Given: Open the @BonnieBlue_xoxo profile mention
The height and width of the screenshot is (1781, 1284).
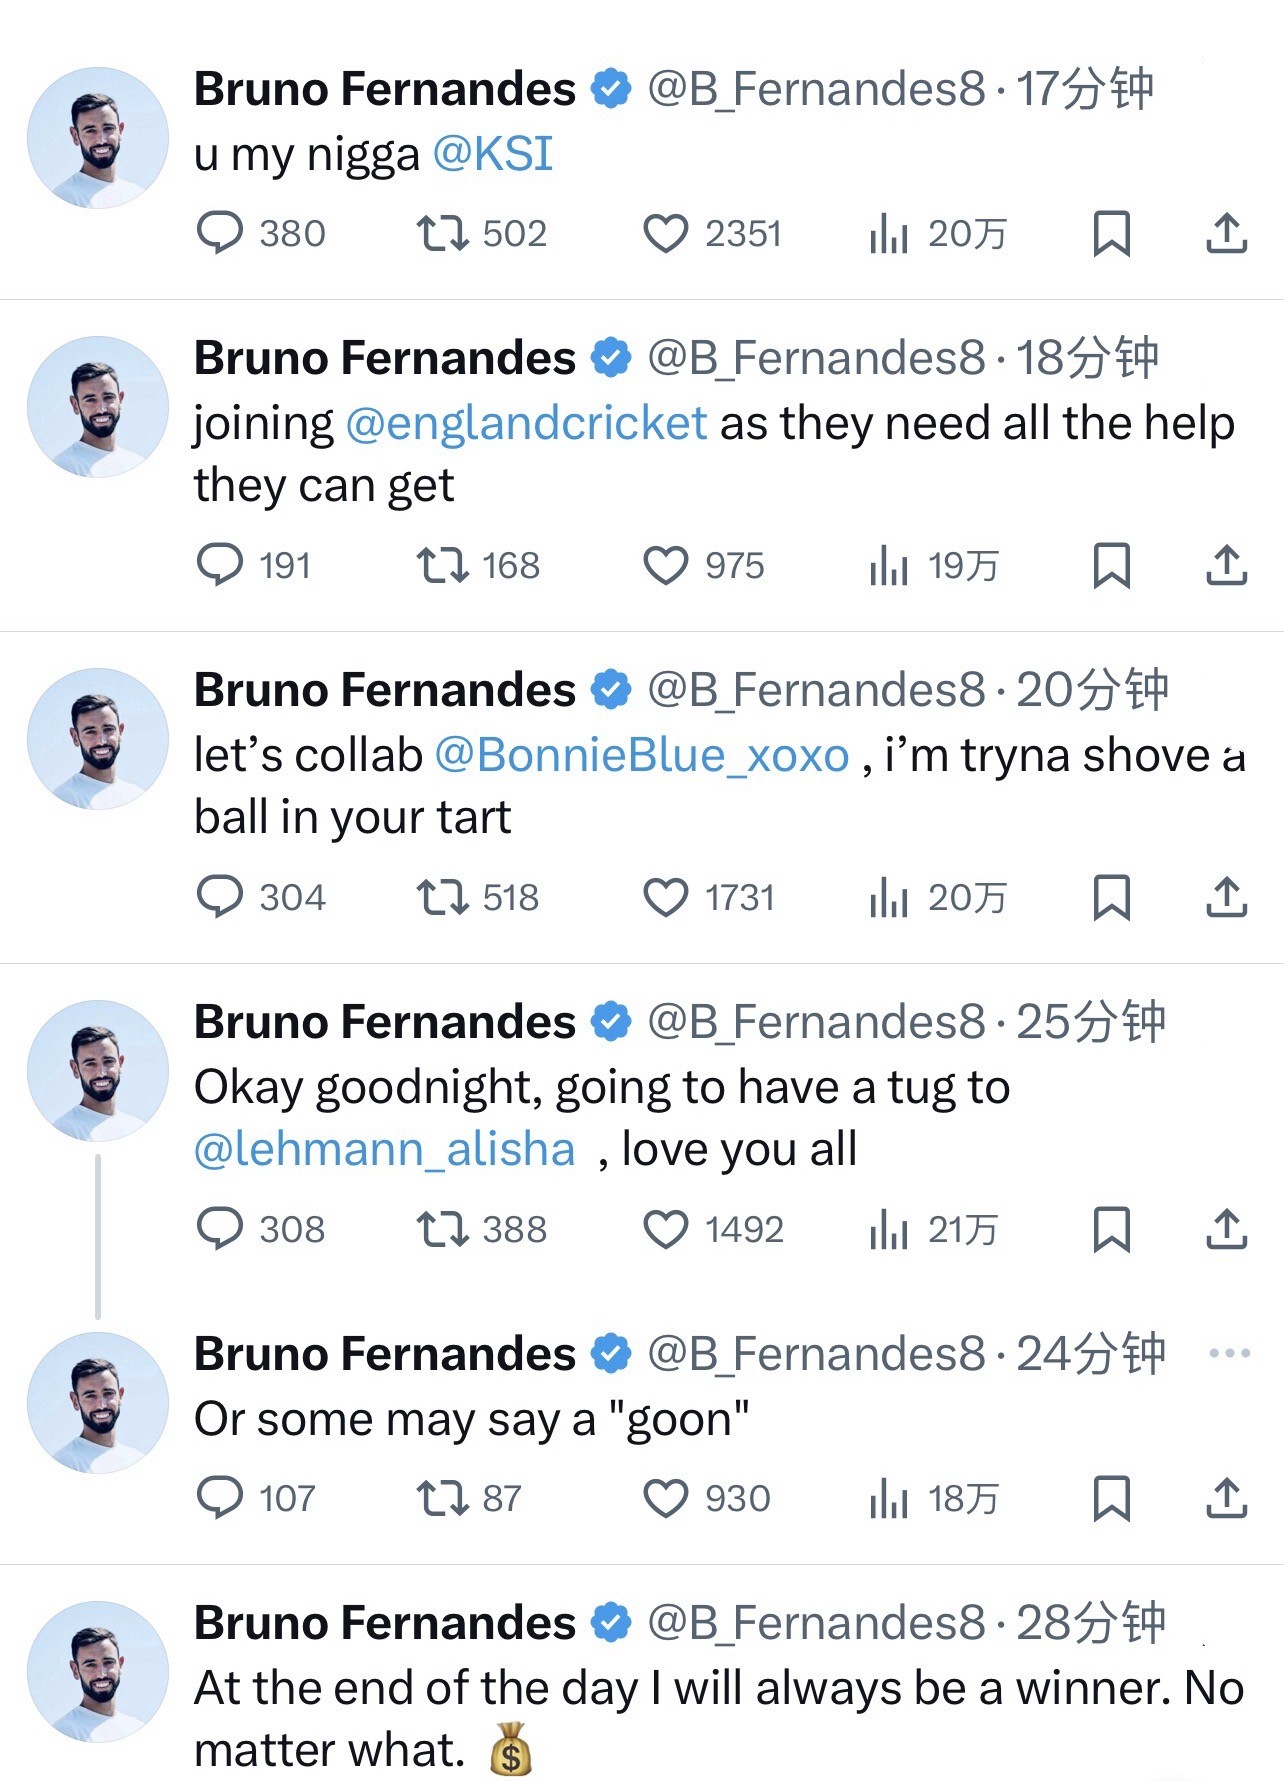Looking at the screenshot, I should pos(641,755).
